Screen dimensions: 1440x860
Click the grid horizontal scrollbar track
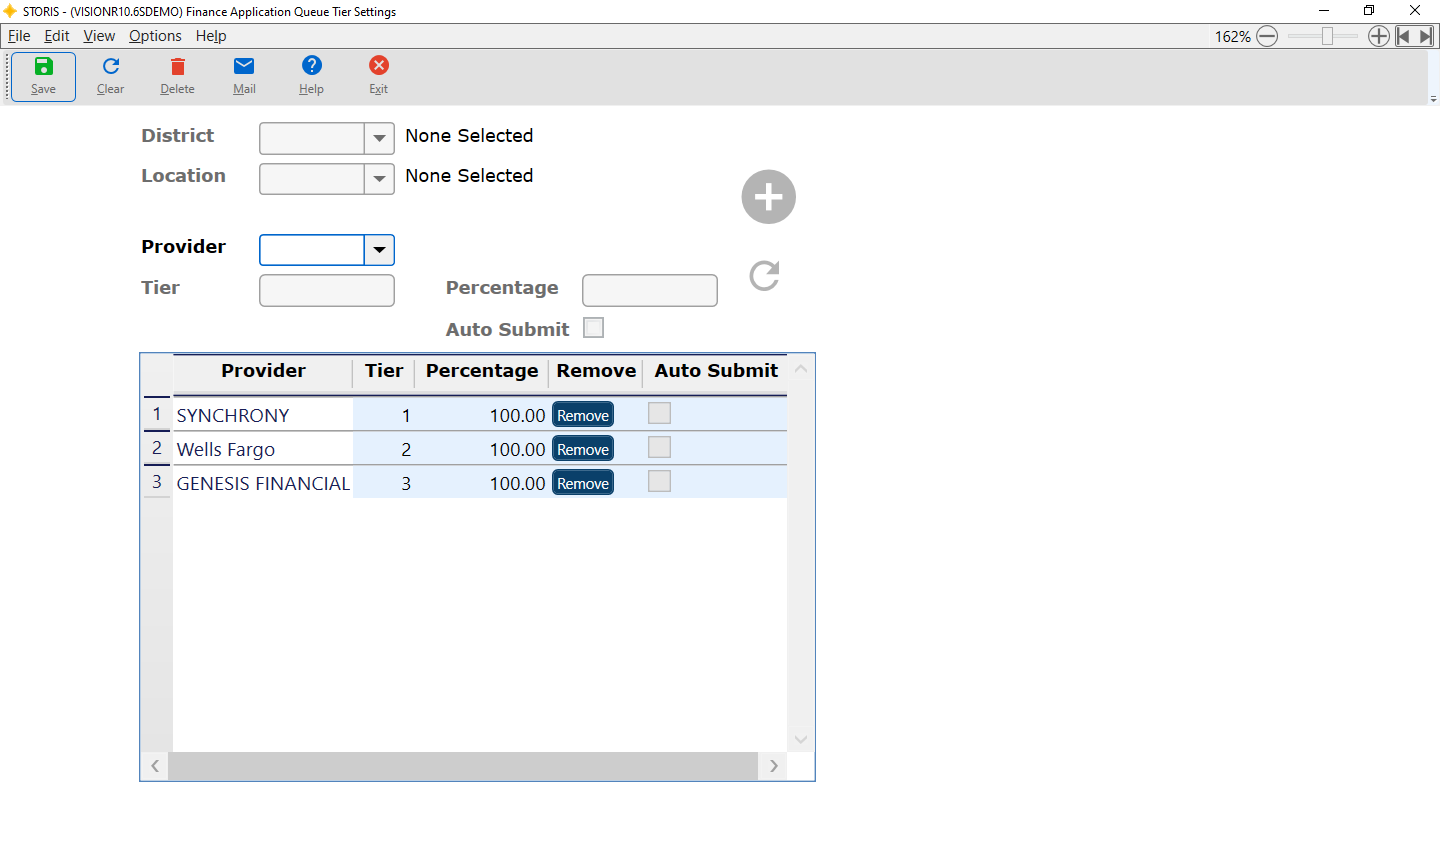coord(463,766)
